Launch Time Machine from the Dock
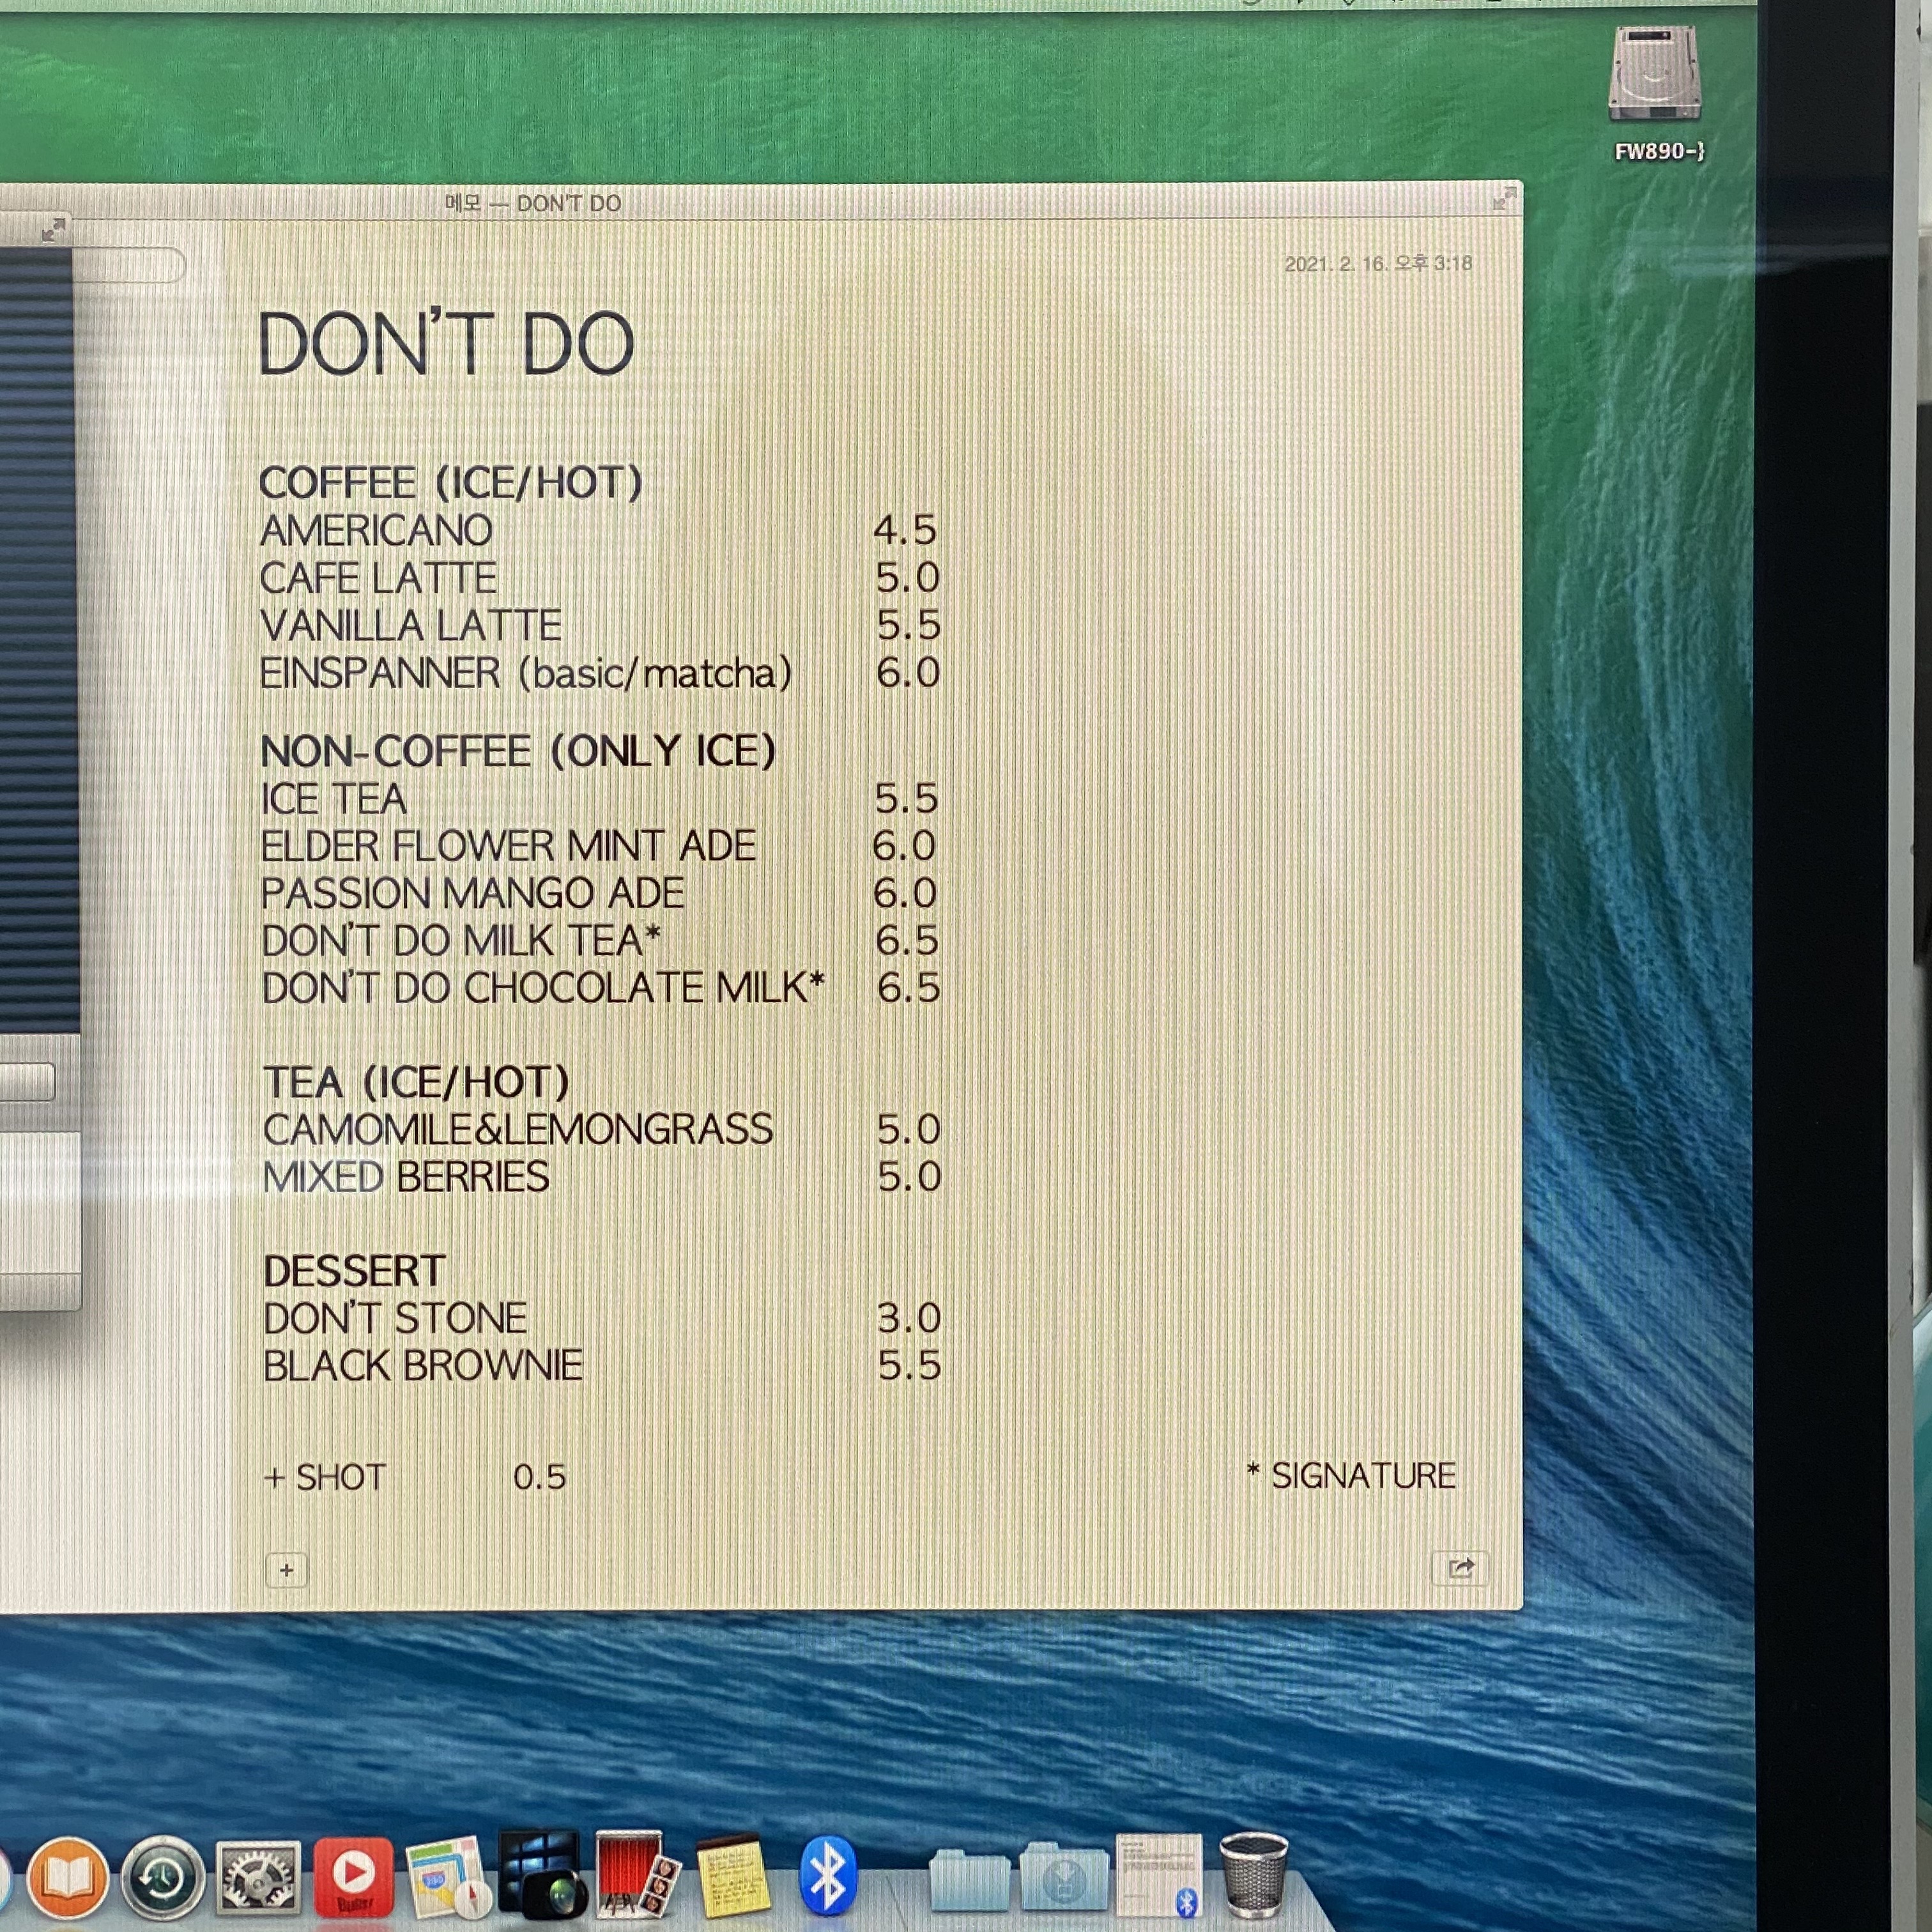 point(163,1879)
